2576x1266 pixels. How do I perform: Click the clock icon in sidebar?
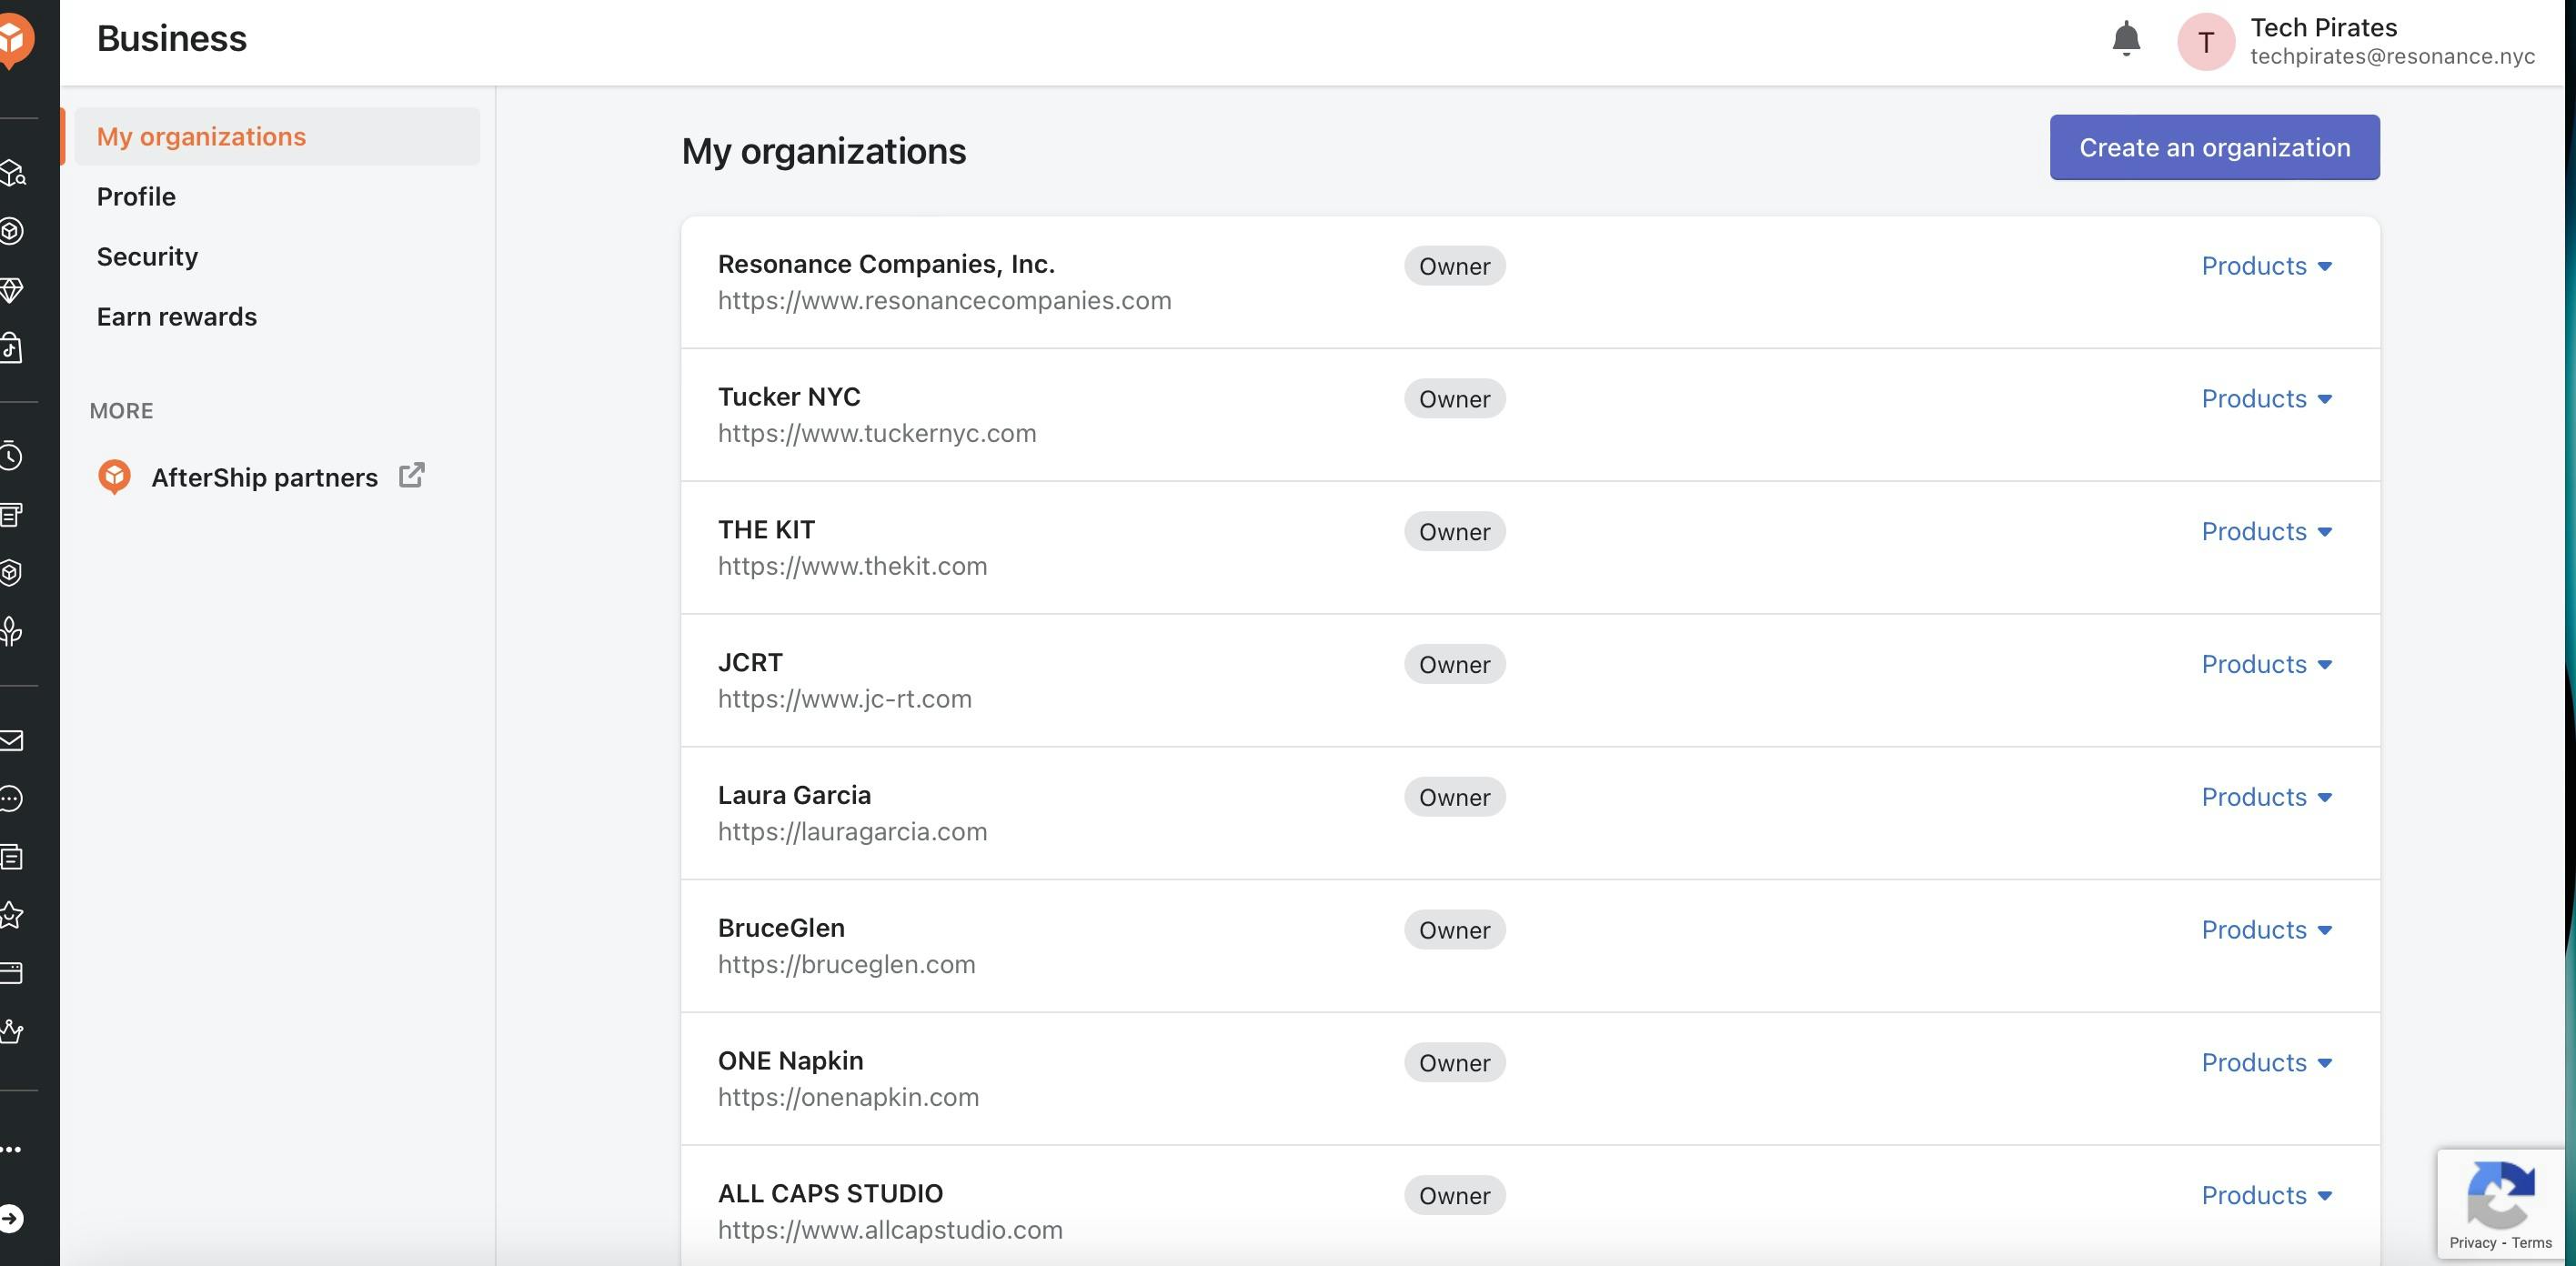(11, 456)
